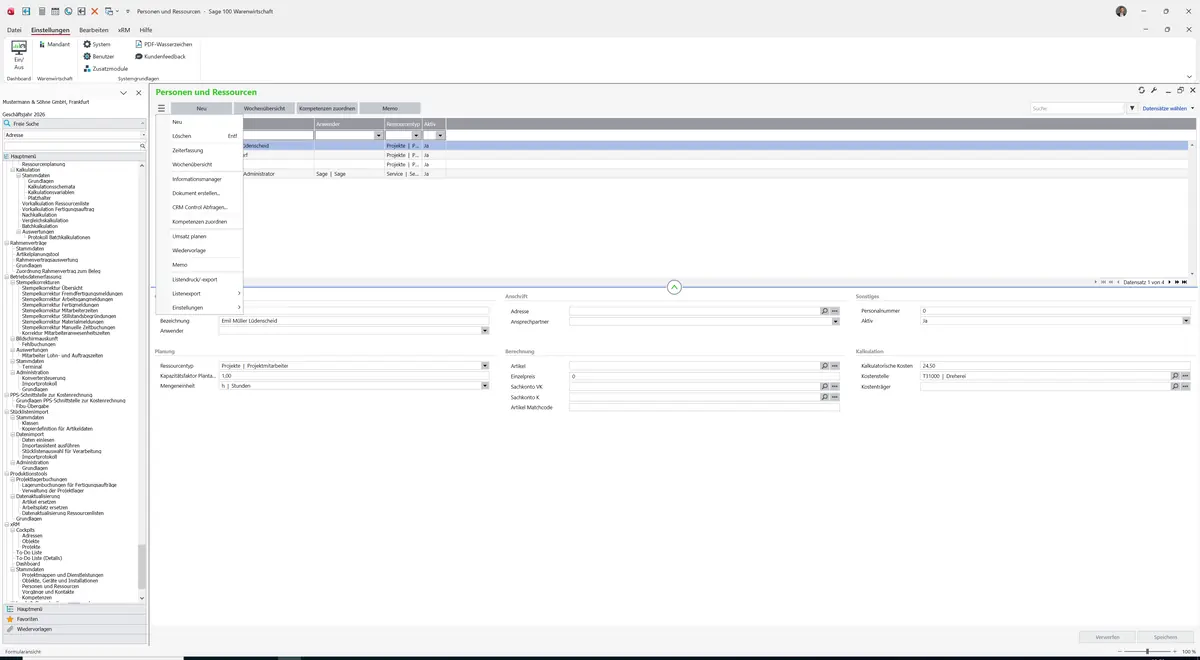Open Zusatzmodule in the ribbon
1200x660 pixels.
[106, 68]
